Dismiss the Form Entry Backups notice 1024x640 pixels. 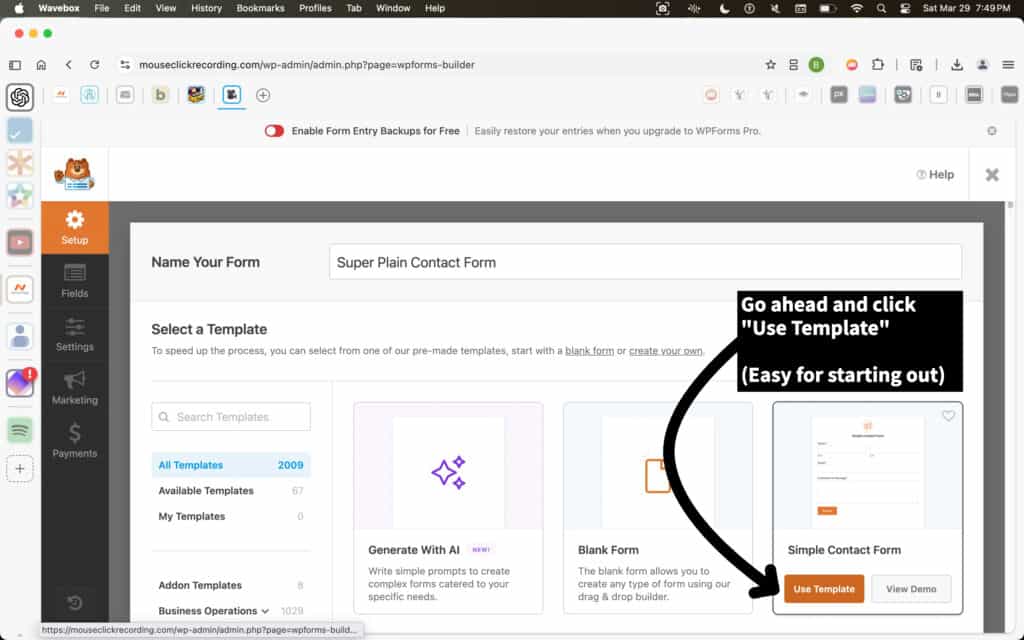pos(991,131)
